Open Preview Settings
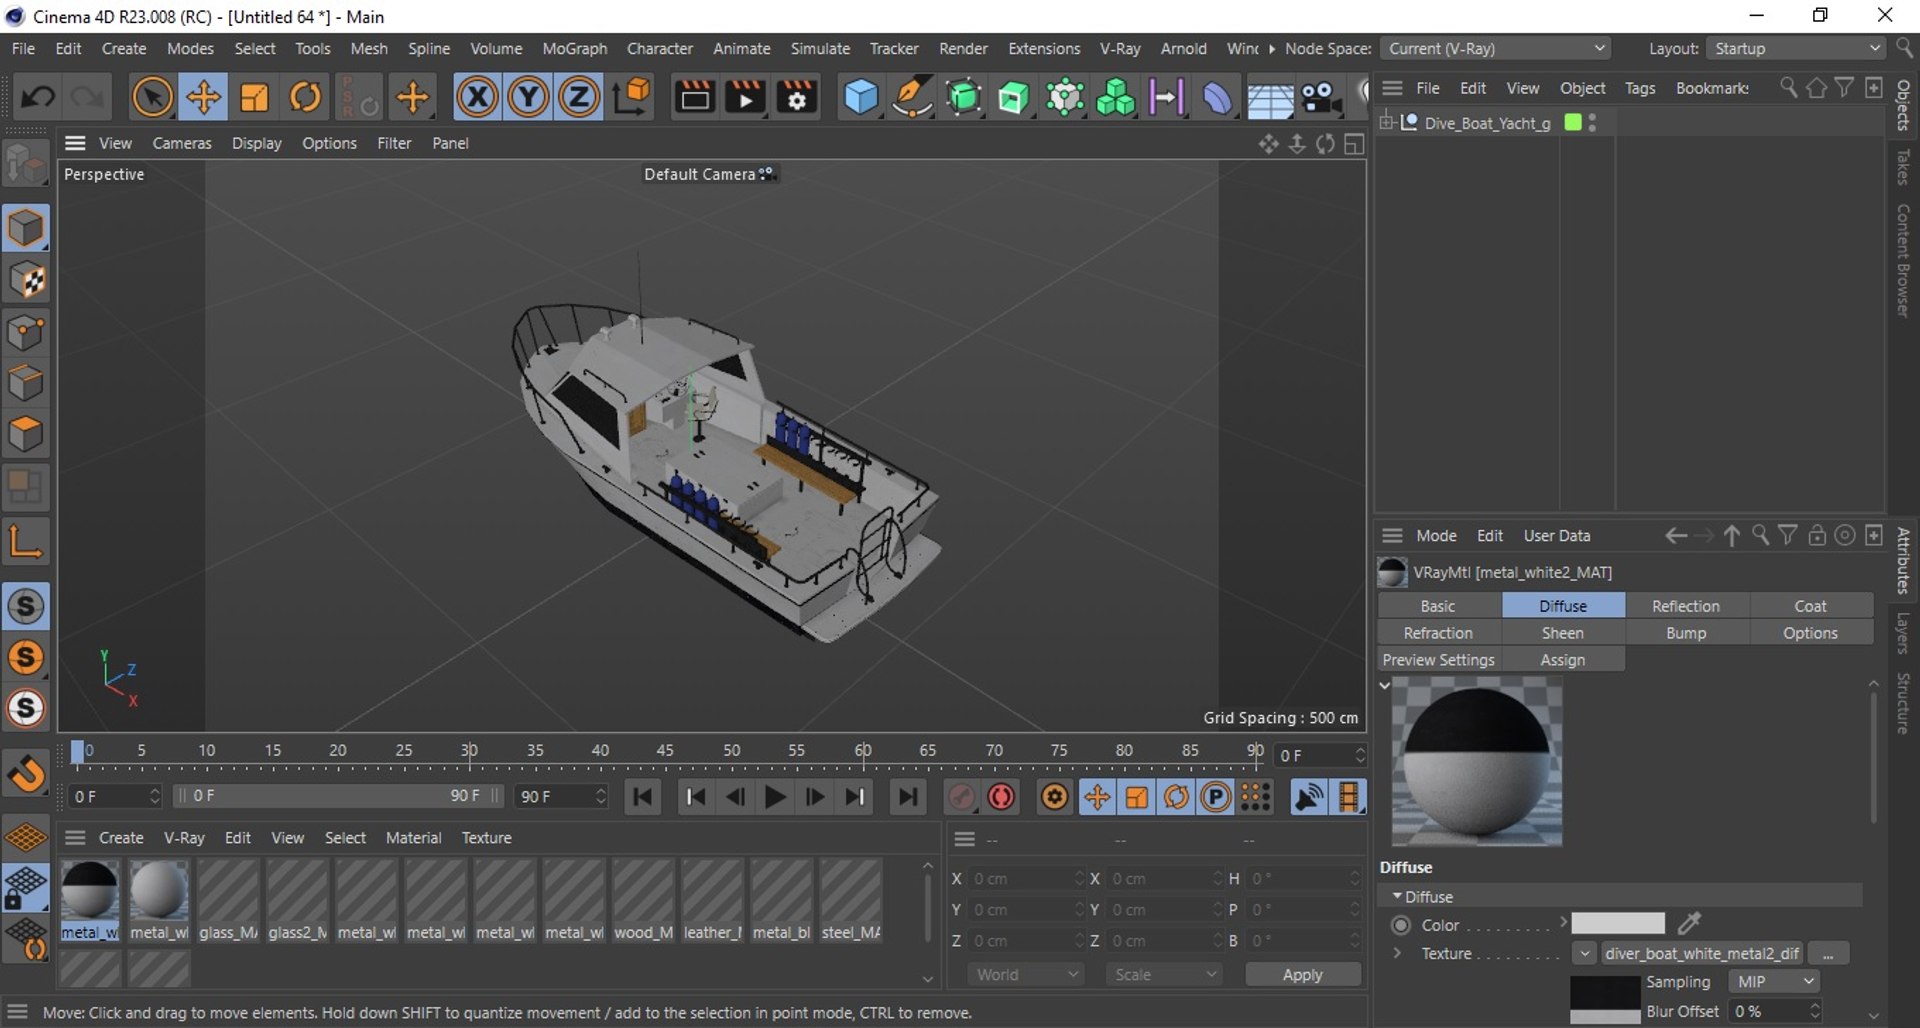Screen dimensions: 1920x1028 point(1438,660)
